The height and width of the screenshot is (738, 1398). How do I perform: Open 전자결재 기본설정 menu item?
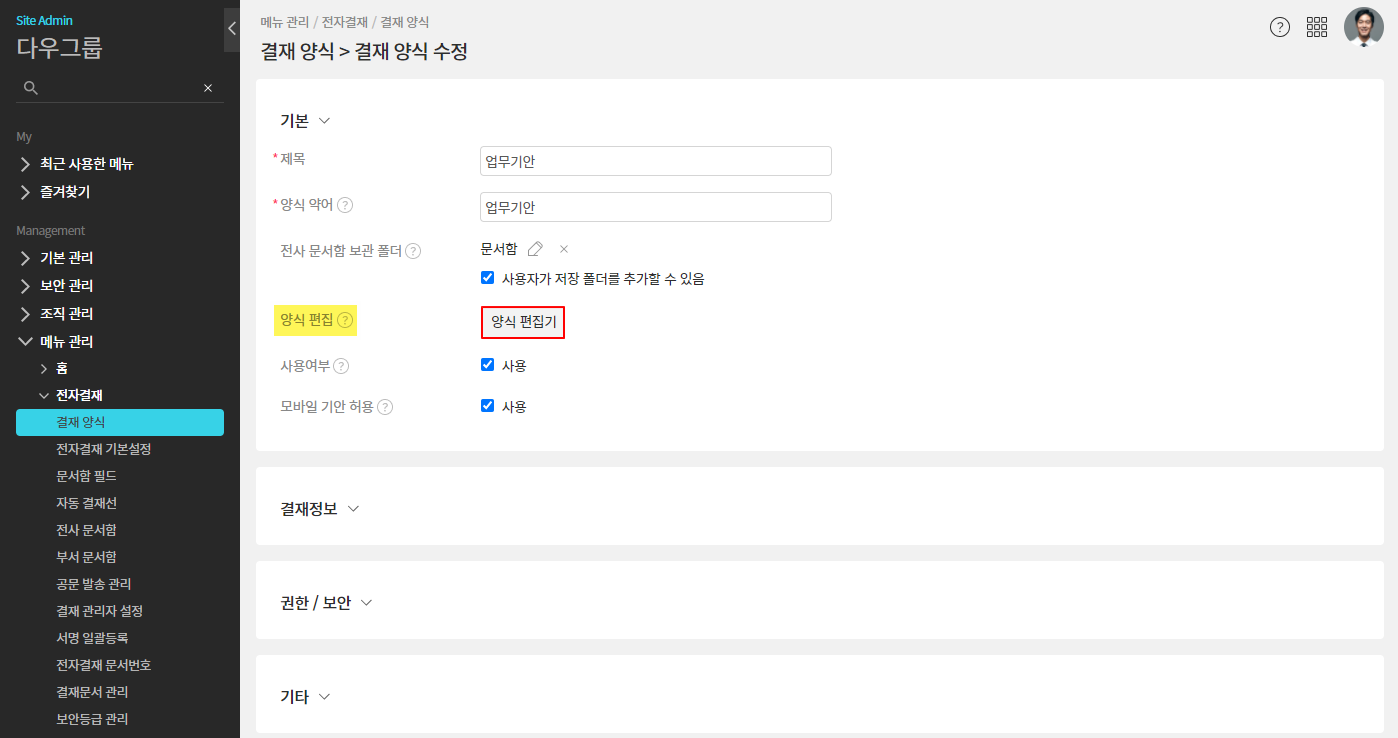(x=104, y=449)
